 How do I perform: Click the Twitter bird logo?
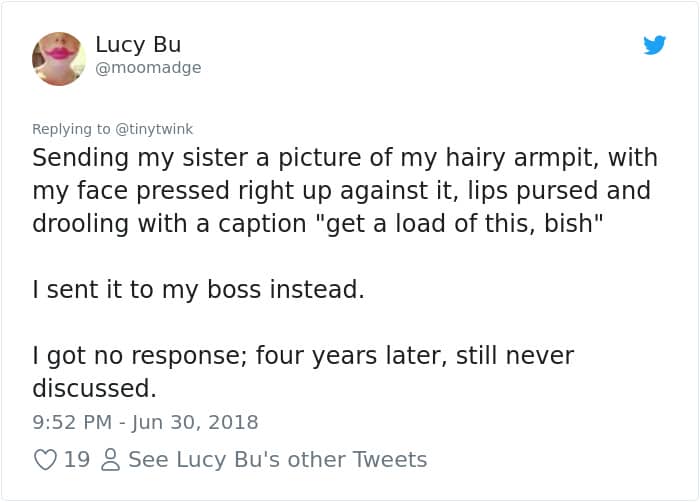click(655, 45)
